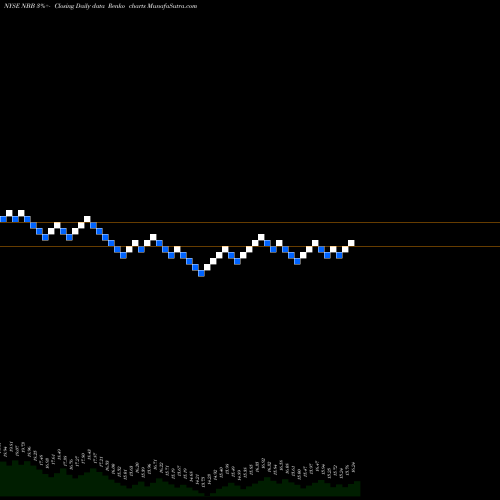Click the upper orange horizontal level line

(250, 222)
